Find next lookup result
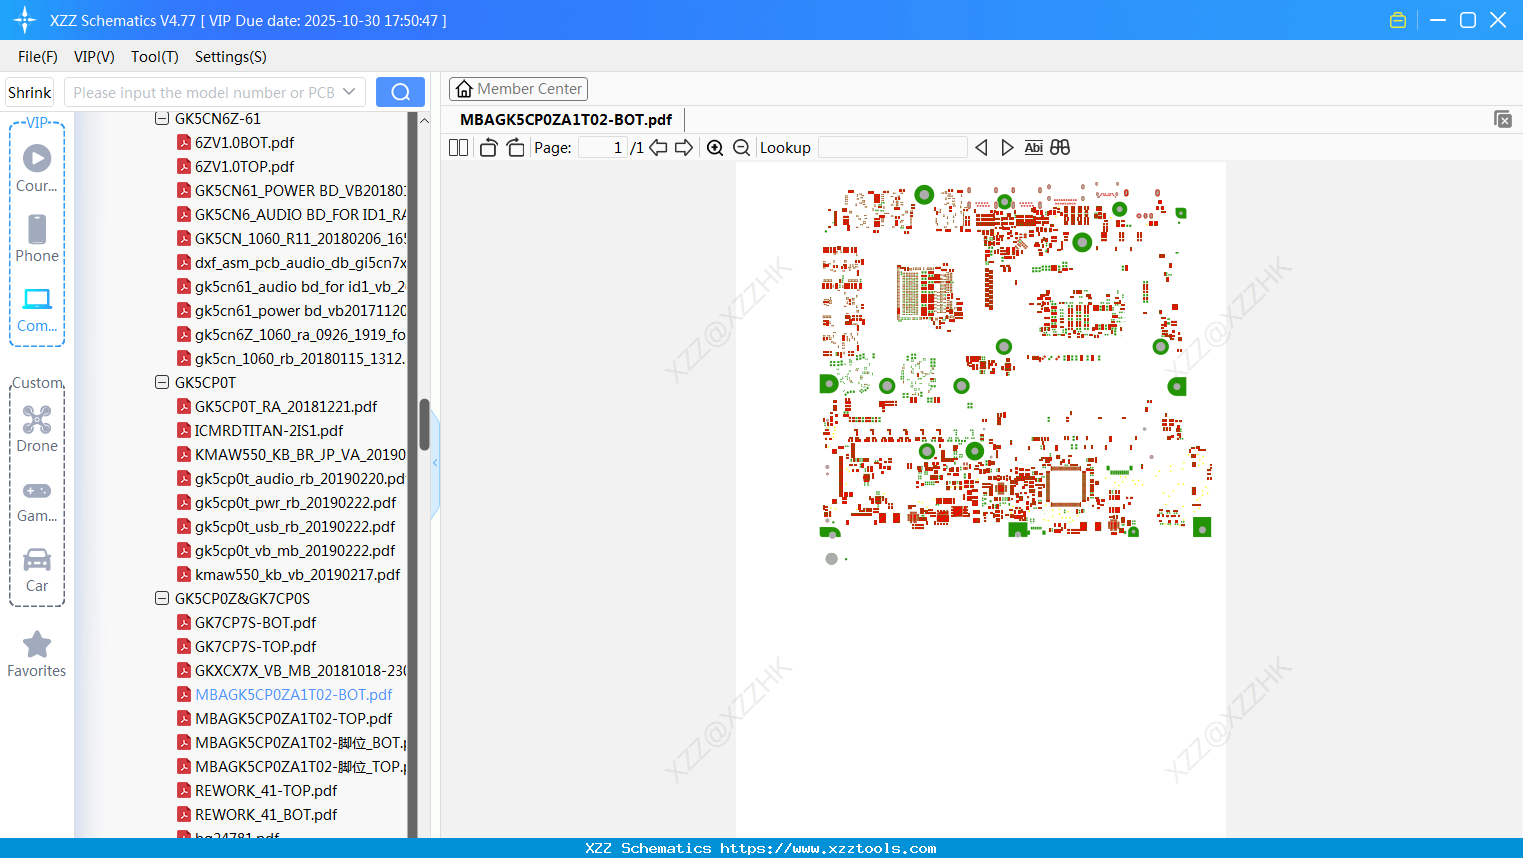This screenshot has width=1523, height=858. 1007,148
